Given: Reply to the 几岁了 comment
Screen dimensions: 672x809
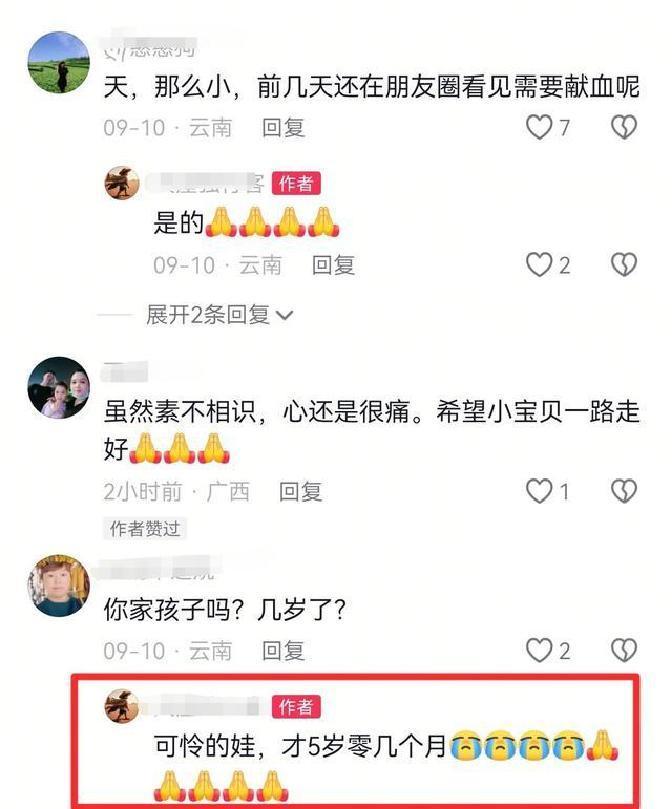Looking at the screenshot, I should [283, 651].
